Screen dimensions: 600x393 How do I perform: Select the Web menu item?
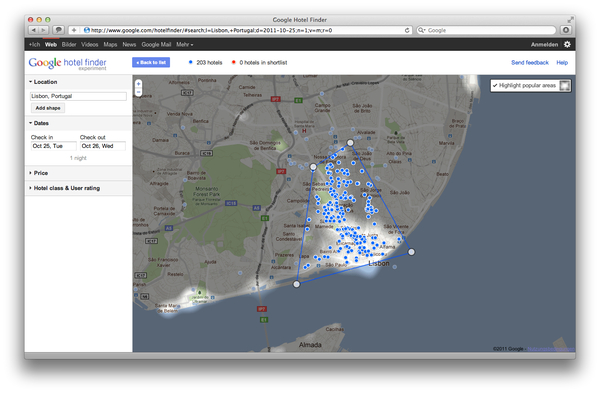coord(51,44)
